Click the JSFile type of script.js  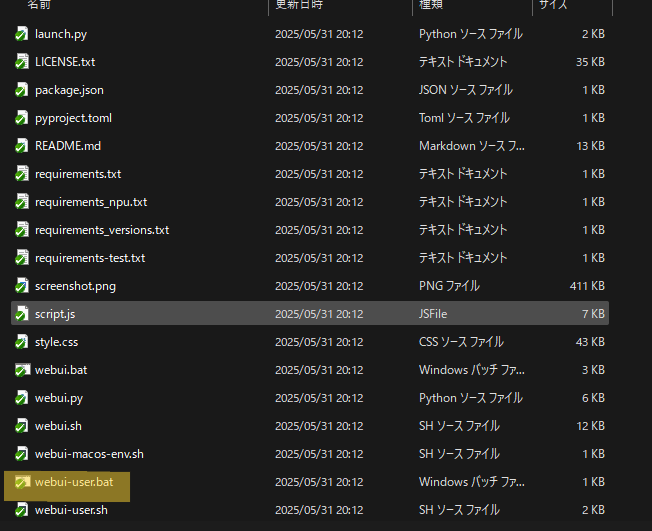click(433, 314)
